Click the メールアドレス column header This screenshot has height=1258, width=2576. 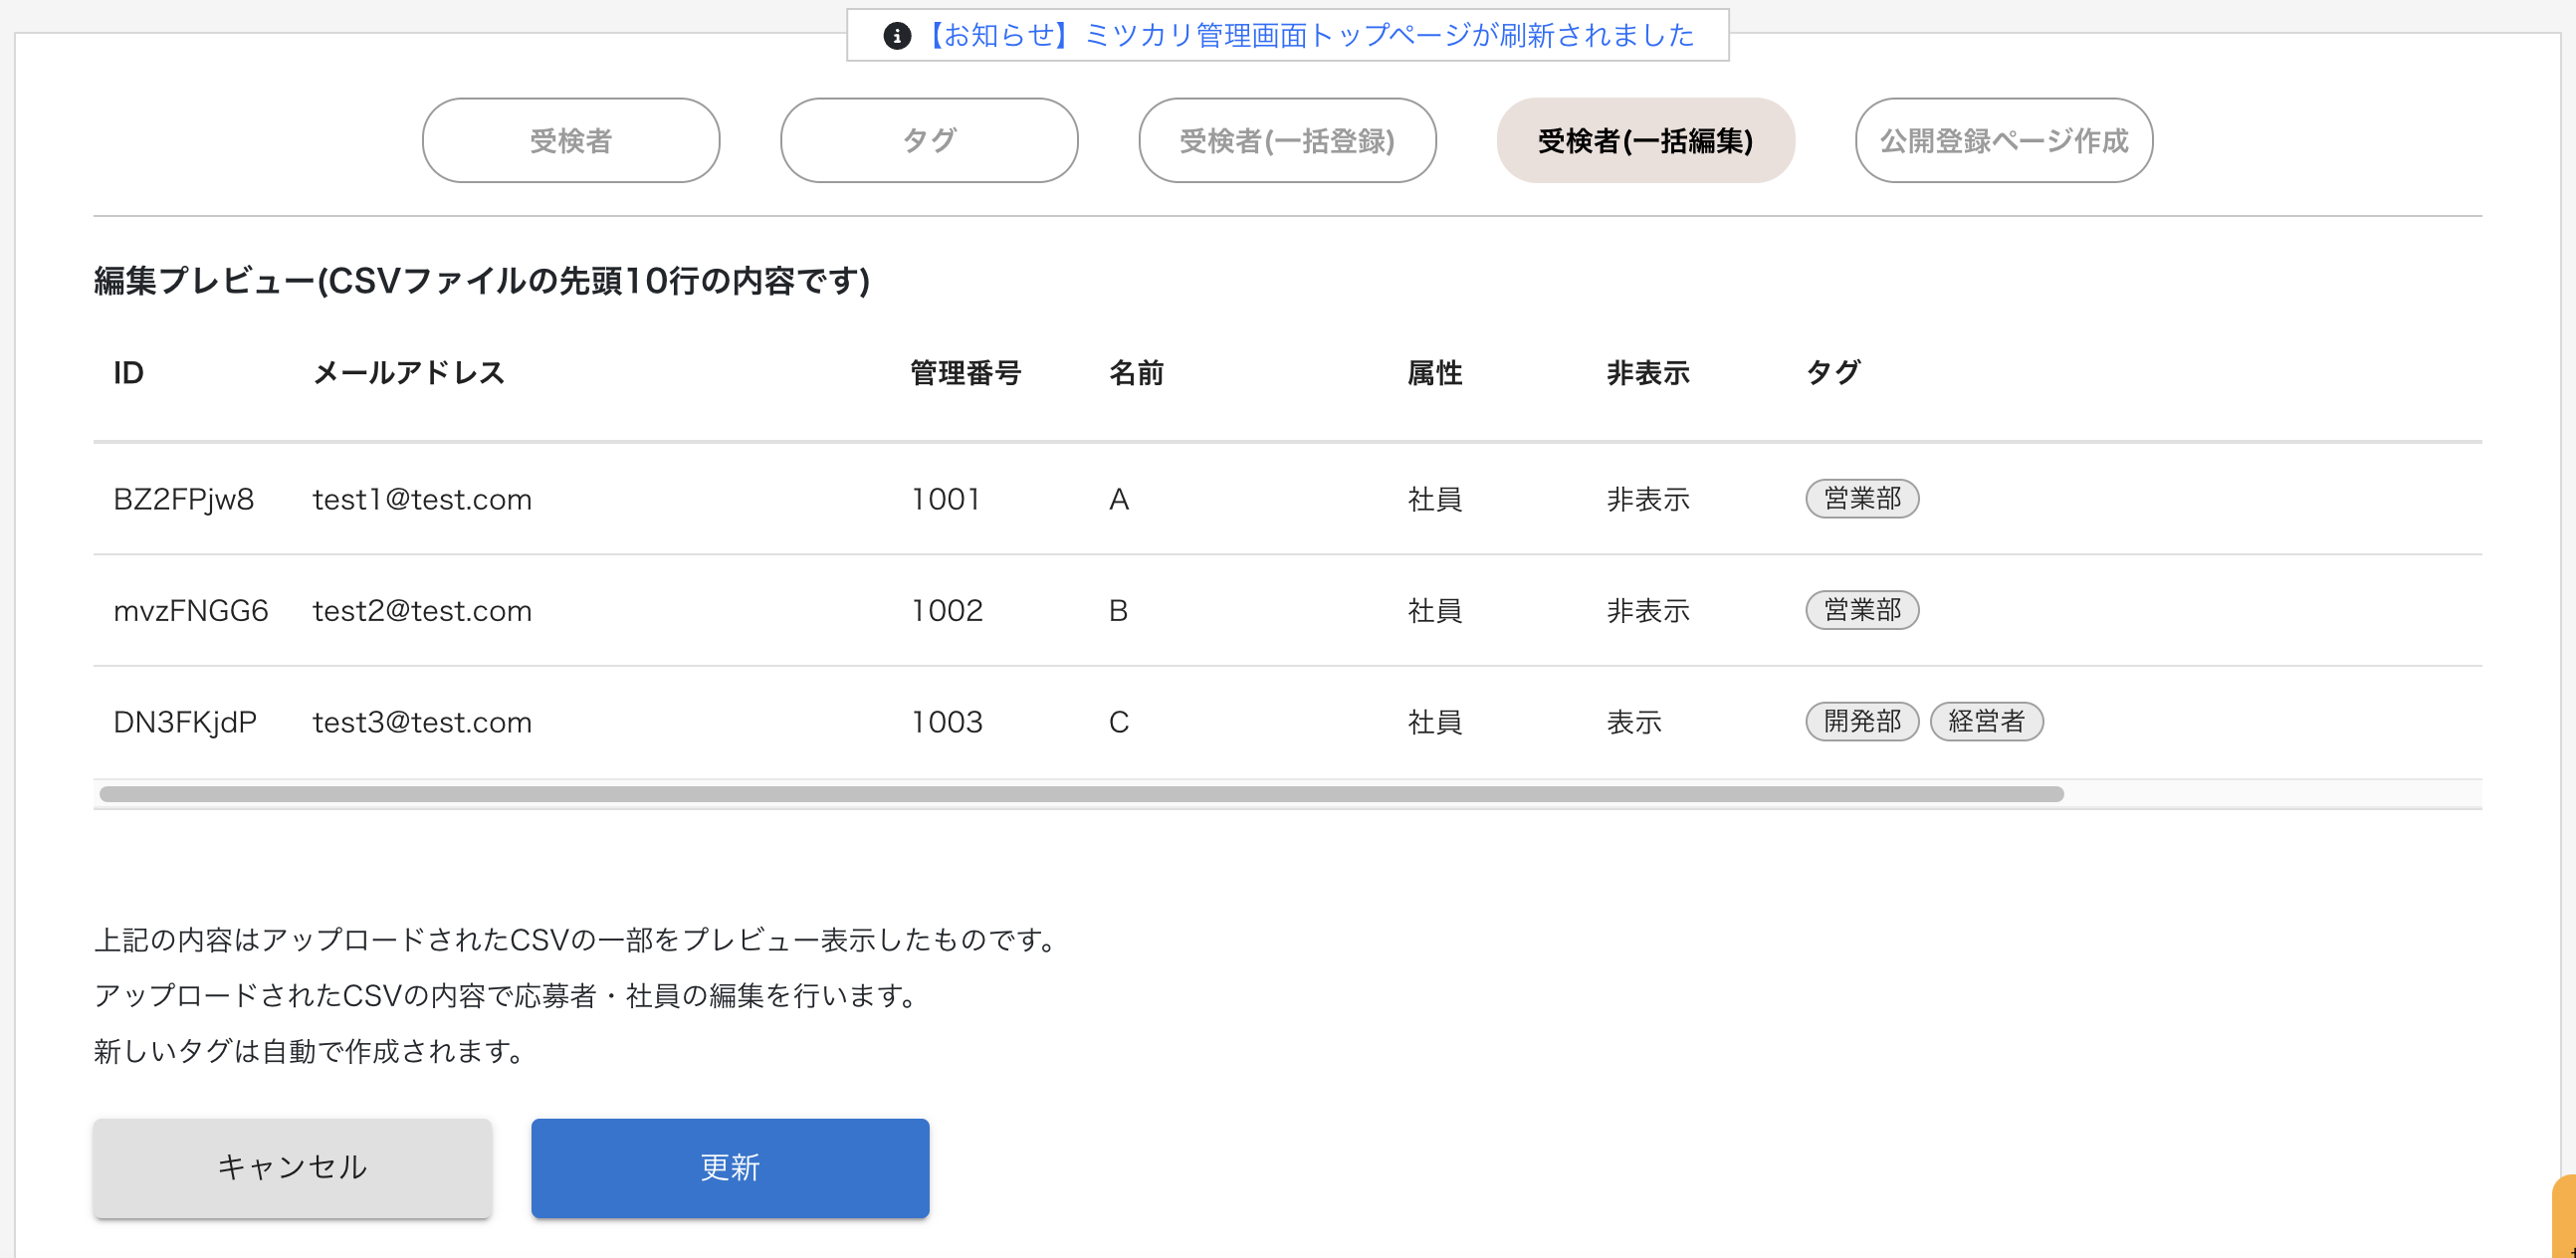(x=408, y=373)
